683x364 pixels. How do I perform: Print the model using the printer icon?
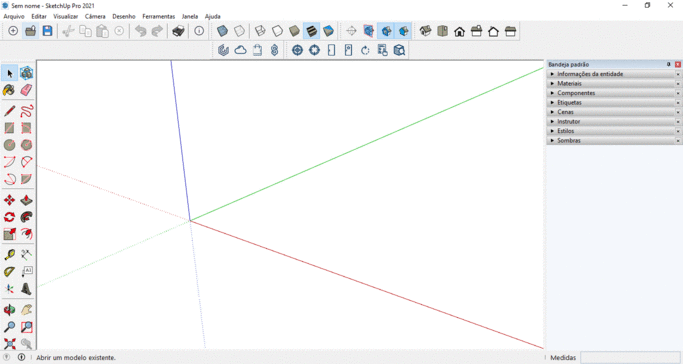178,31
